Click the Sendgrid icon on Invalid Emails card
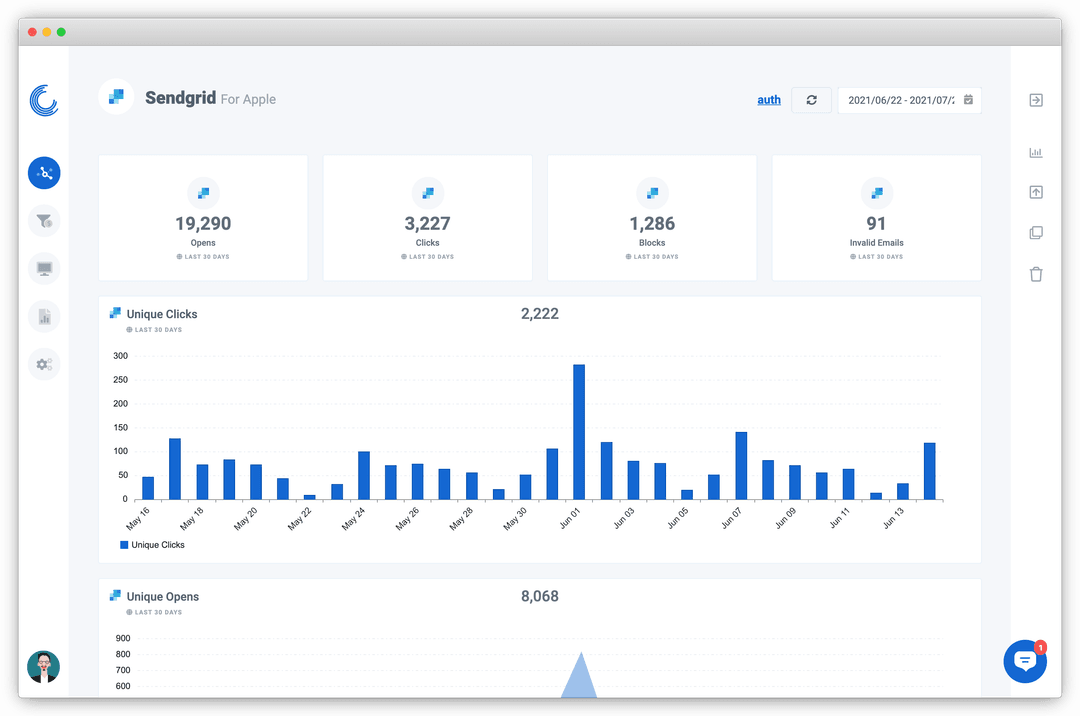1080x716 pixels. click(877, 193)
